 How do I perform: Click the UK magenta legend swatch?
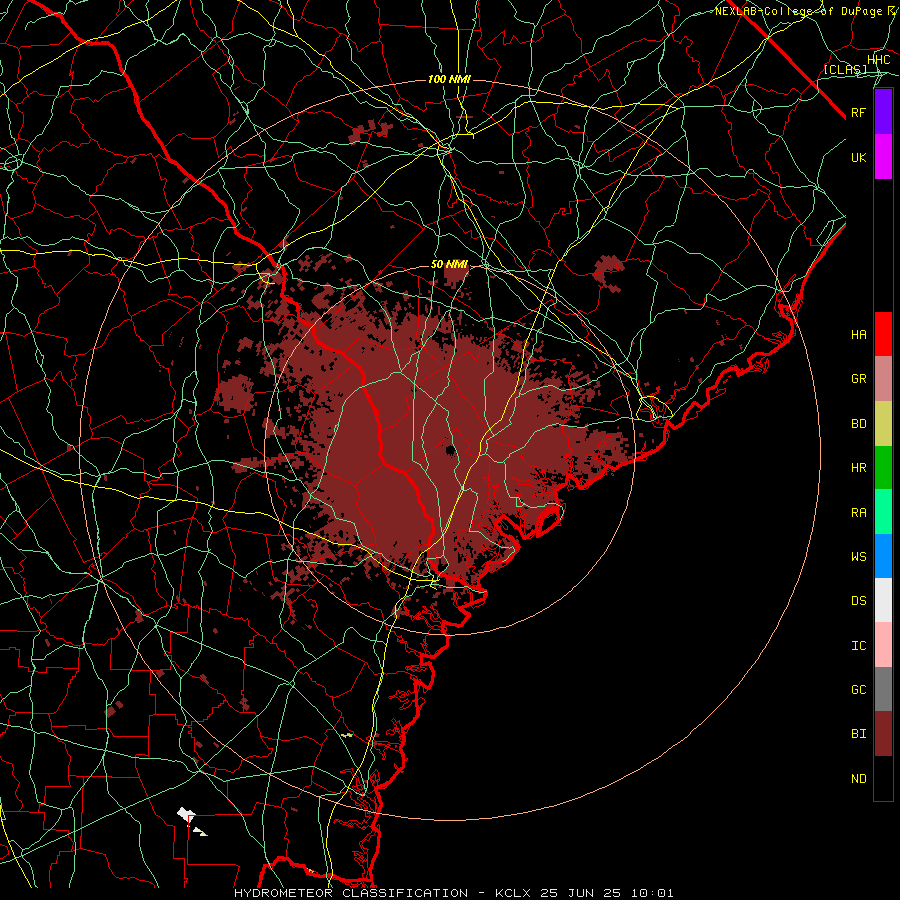883,157
